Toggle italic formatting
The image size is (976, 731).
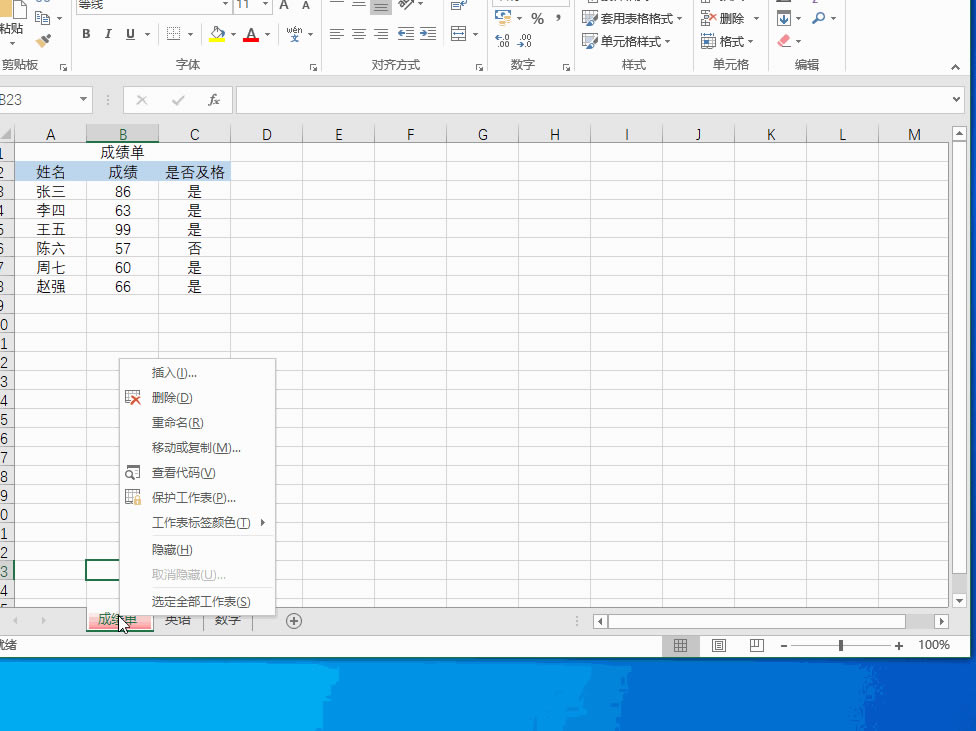pos(107,33)
